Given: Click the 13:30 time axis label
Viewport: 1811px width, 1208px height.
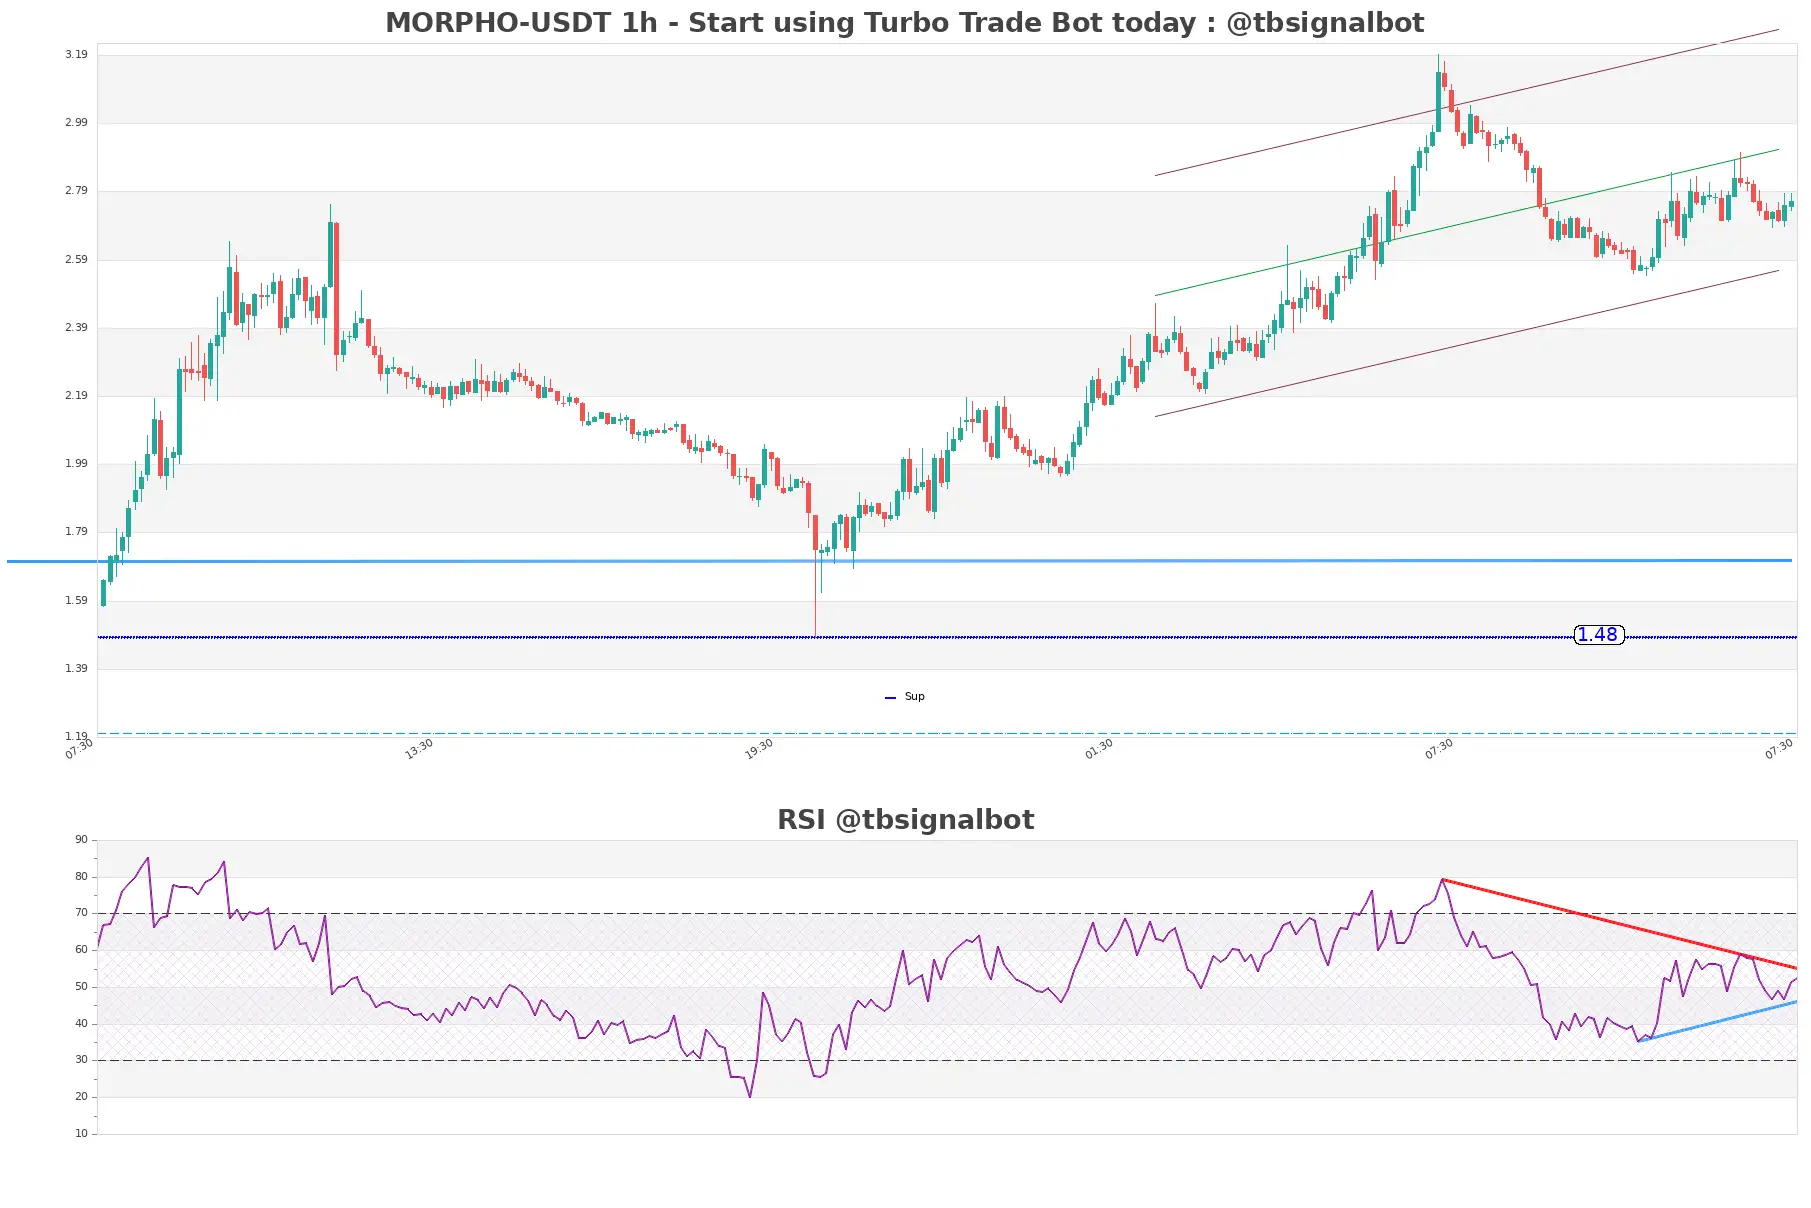Looking at the screenshot, I should (419, 749).
